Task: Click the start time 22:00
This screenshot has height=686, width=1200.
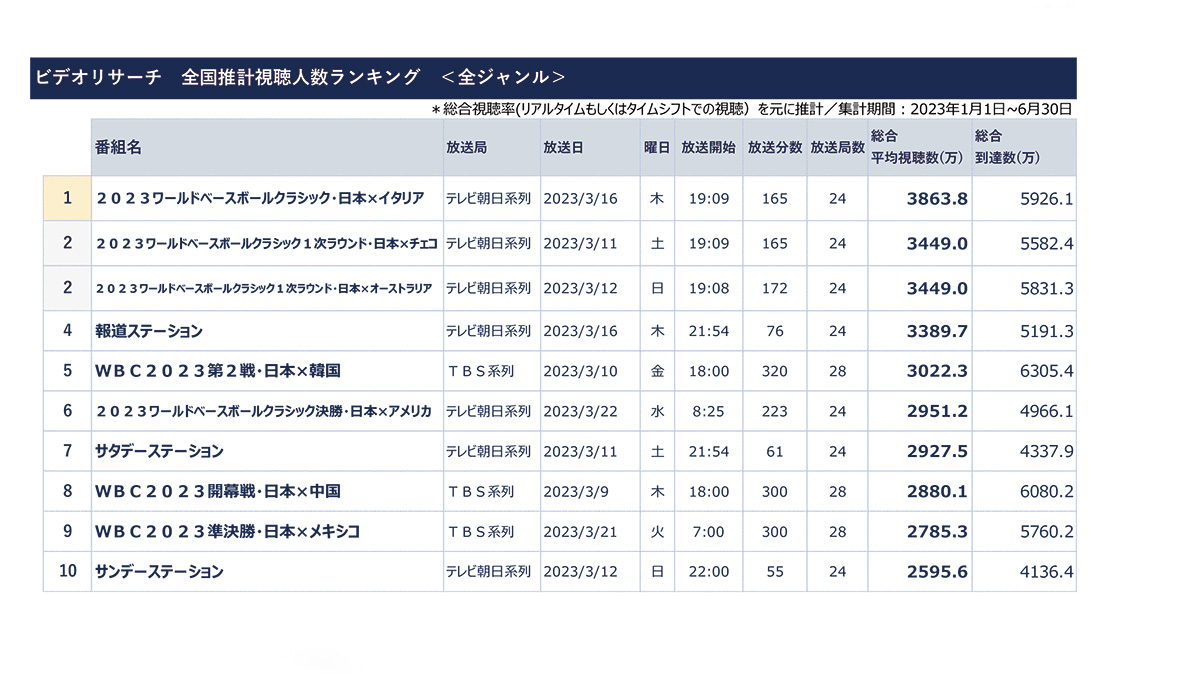Action: point(708,572)
